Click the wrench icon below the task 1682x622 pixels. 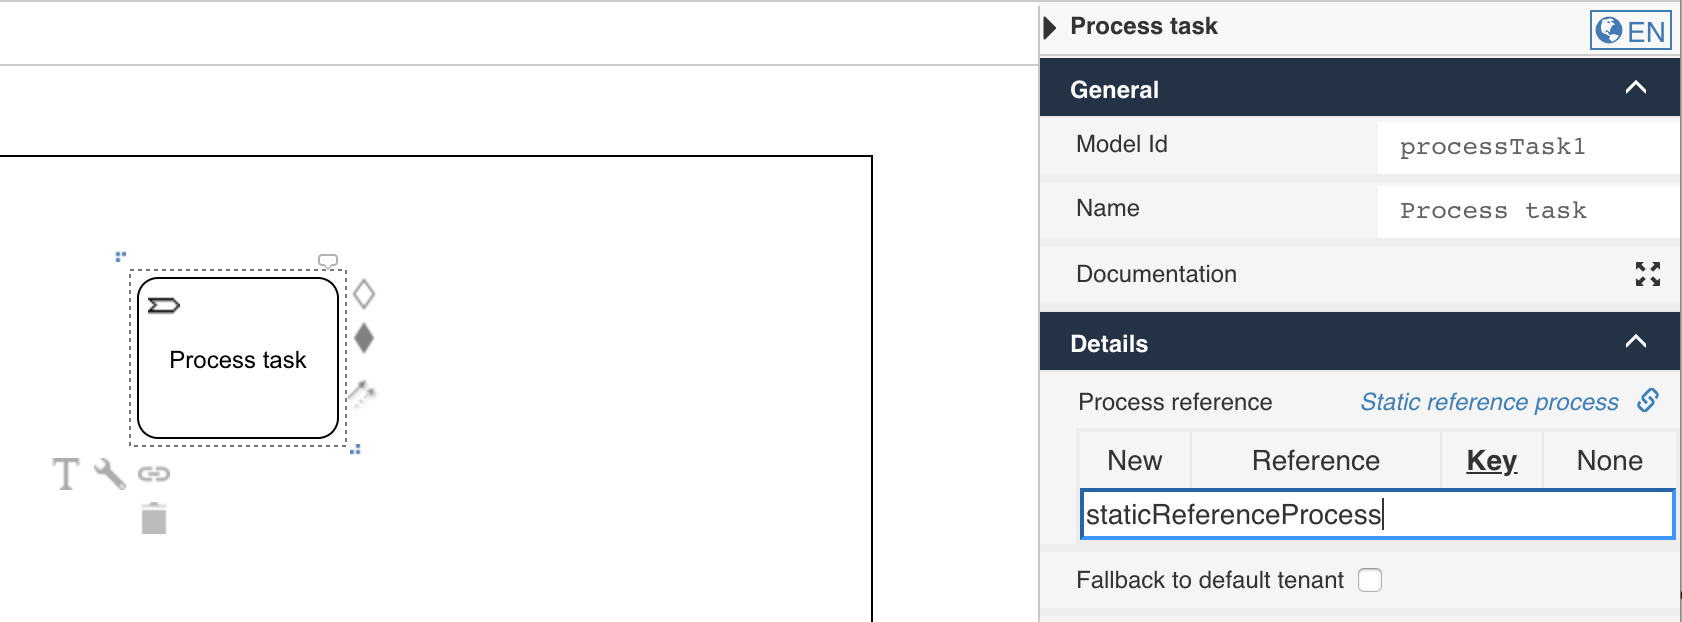tap(110, 474)
